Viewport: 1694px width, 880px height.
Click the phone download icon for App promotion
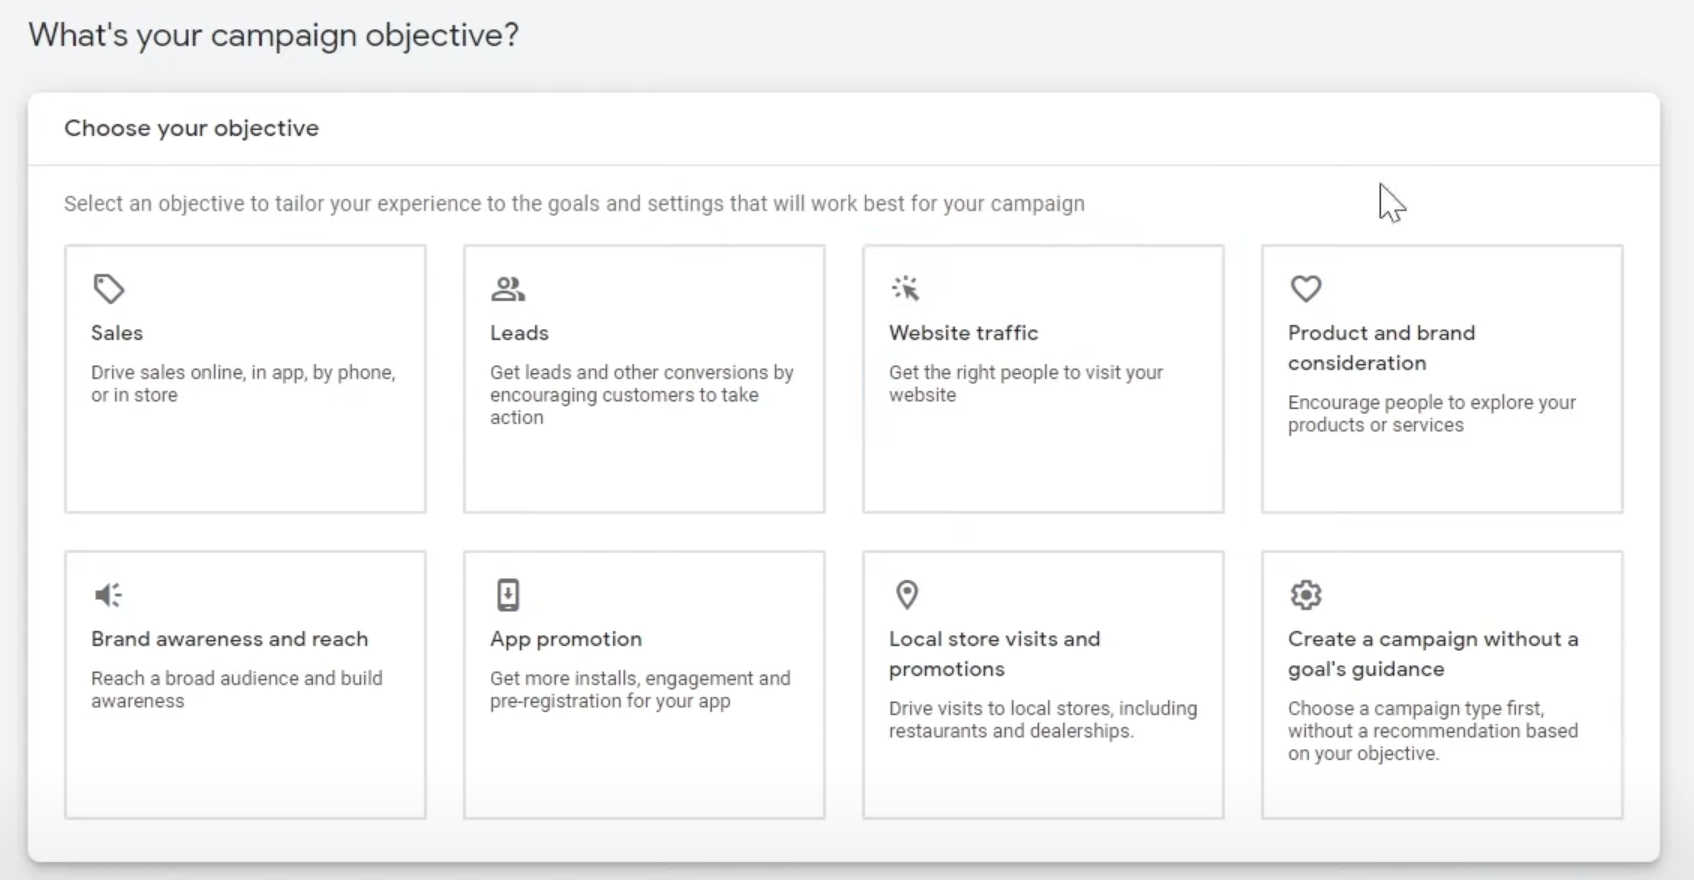[508, 595]
